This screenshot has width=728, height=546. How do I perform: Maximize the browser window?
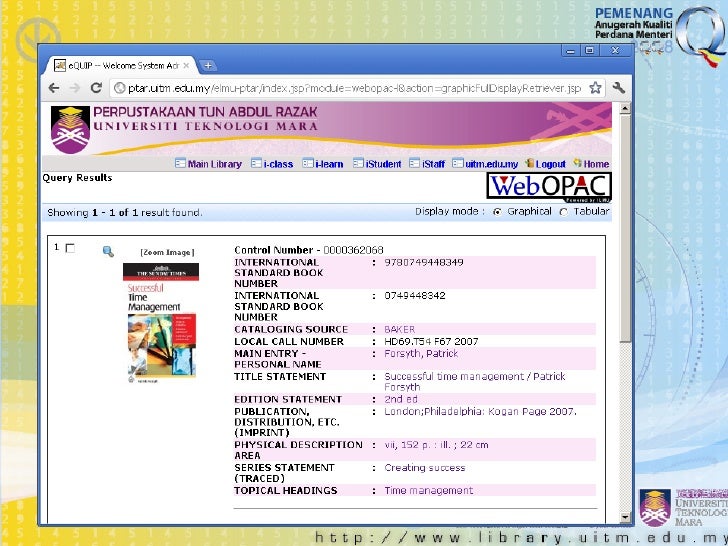pyautogui.click(x=590, y=50)
